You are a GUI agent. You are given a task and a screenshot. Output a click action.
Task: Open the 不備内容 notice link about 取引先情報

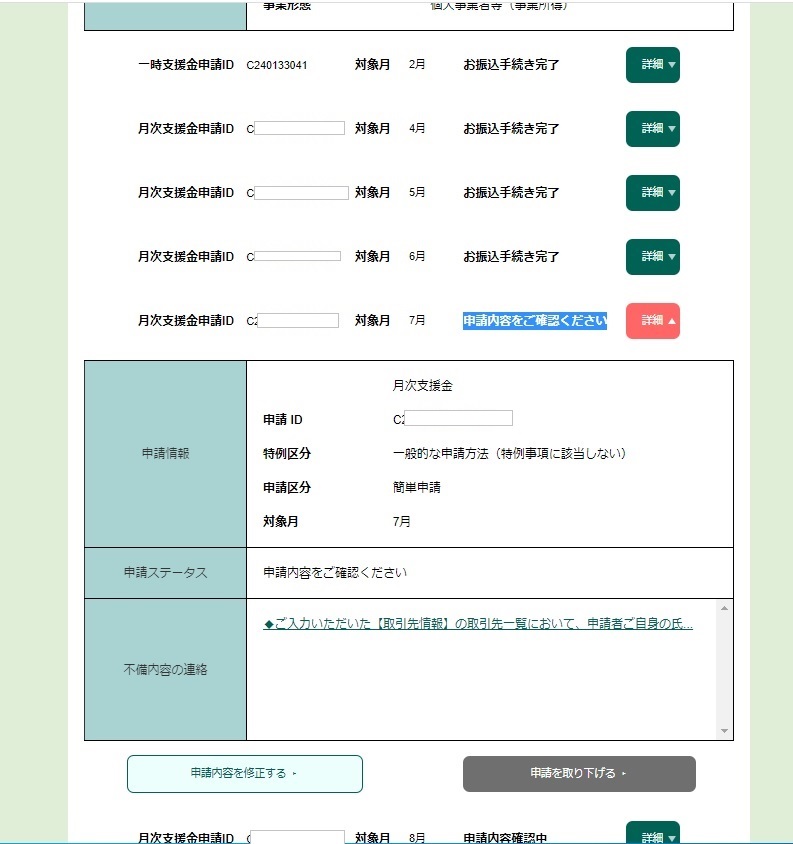click(x=478, y=624)
